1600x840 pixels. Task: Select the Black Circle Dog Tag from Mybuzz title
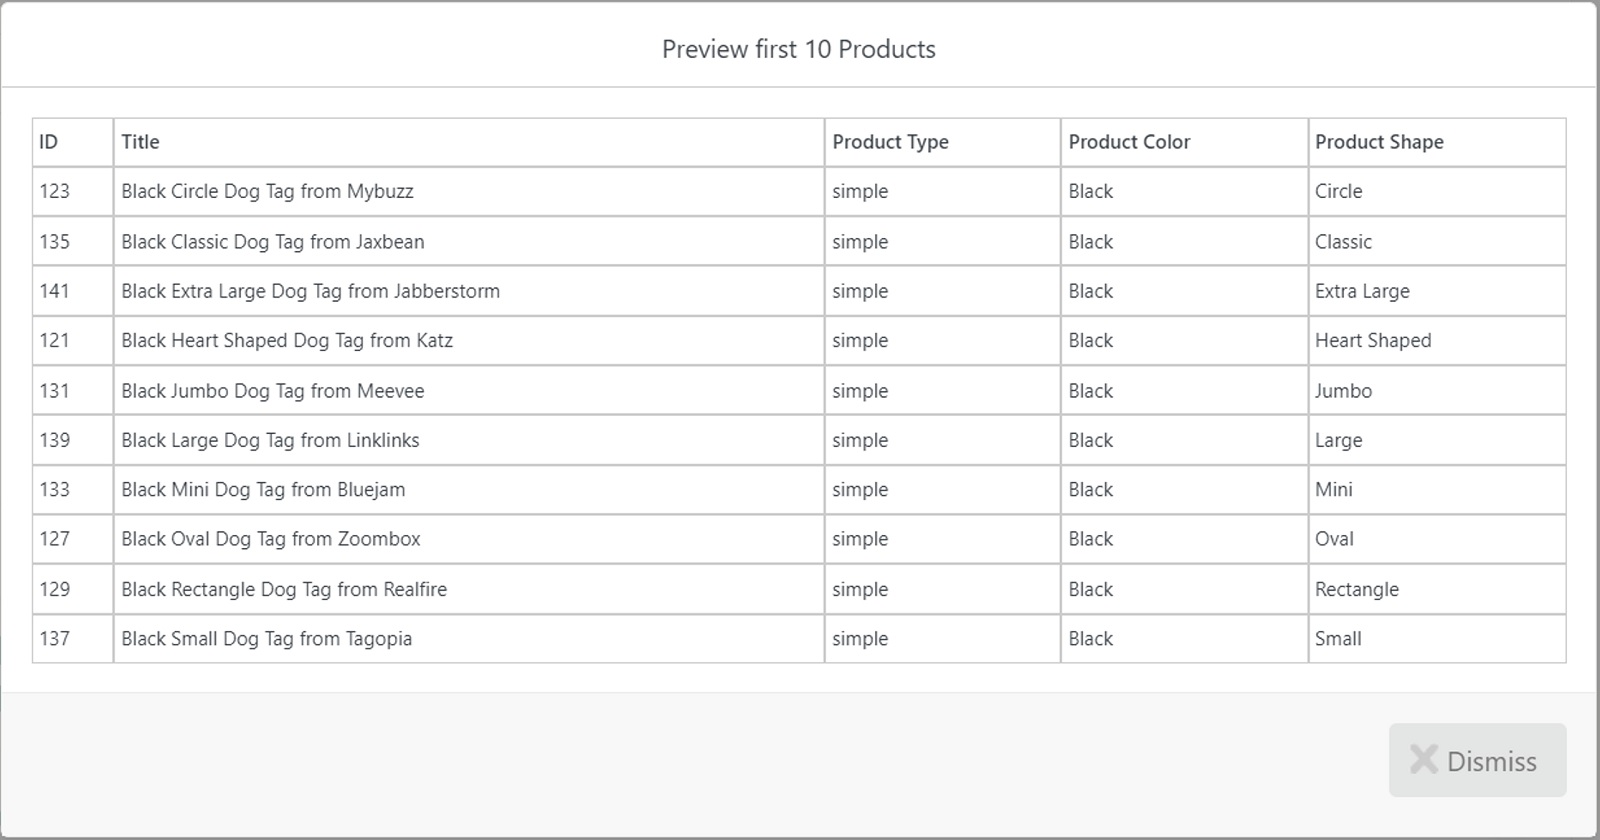click(267, 191)
